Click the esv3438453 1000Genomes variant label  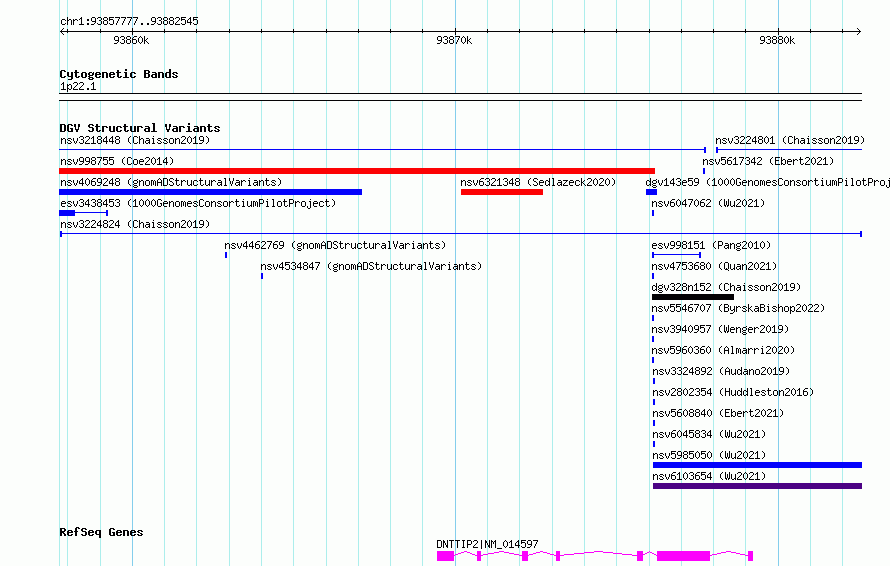click(x=198, y=203)
